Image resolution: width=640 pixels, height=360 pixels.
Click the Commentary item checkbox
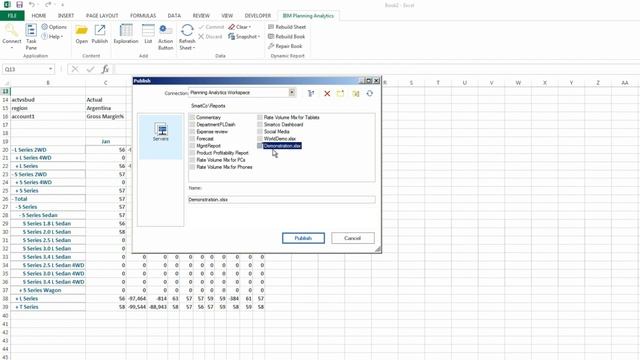[x=192, y=118]
